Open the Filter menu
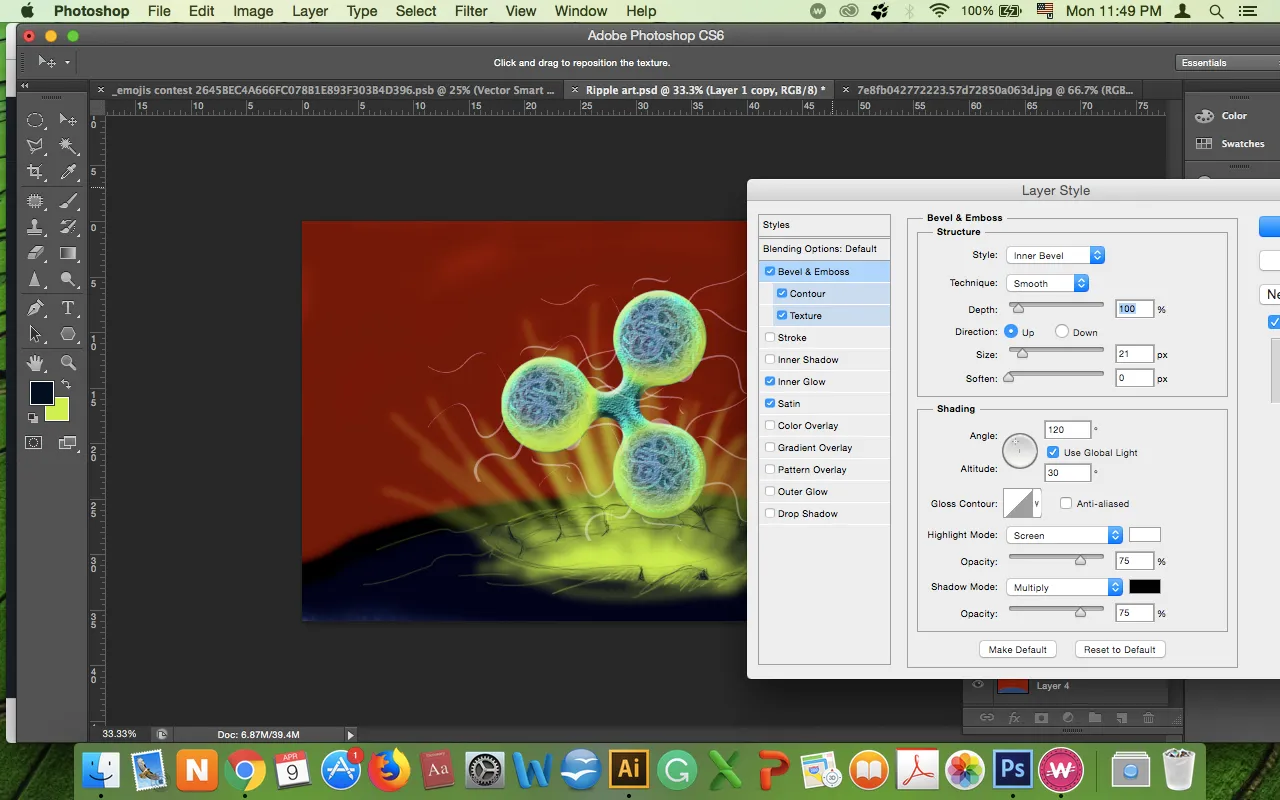Viewport: 1280px width, 800px height. (471, 11)
